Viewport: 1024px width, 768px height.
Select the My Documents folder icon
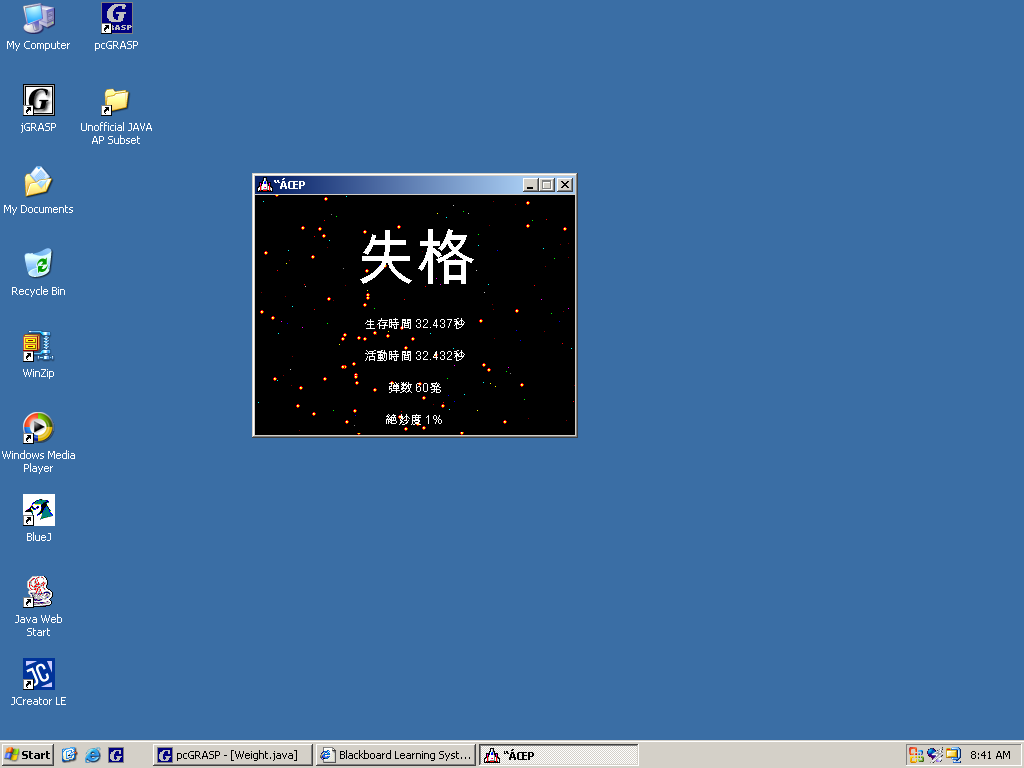coord(38,183)
